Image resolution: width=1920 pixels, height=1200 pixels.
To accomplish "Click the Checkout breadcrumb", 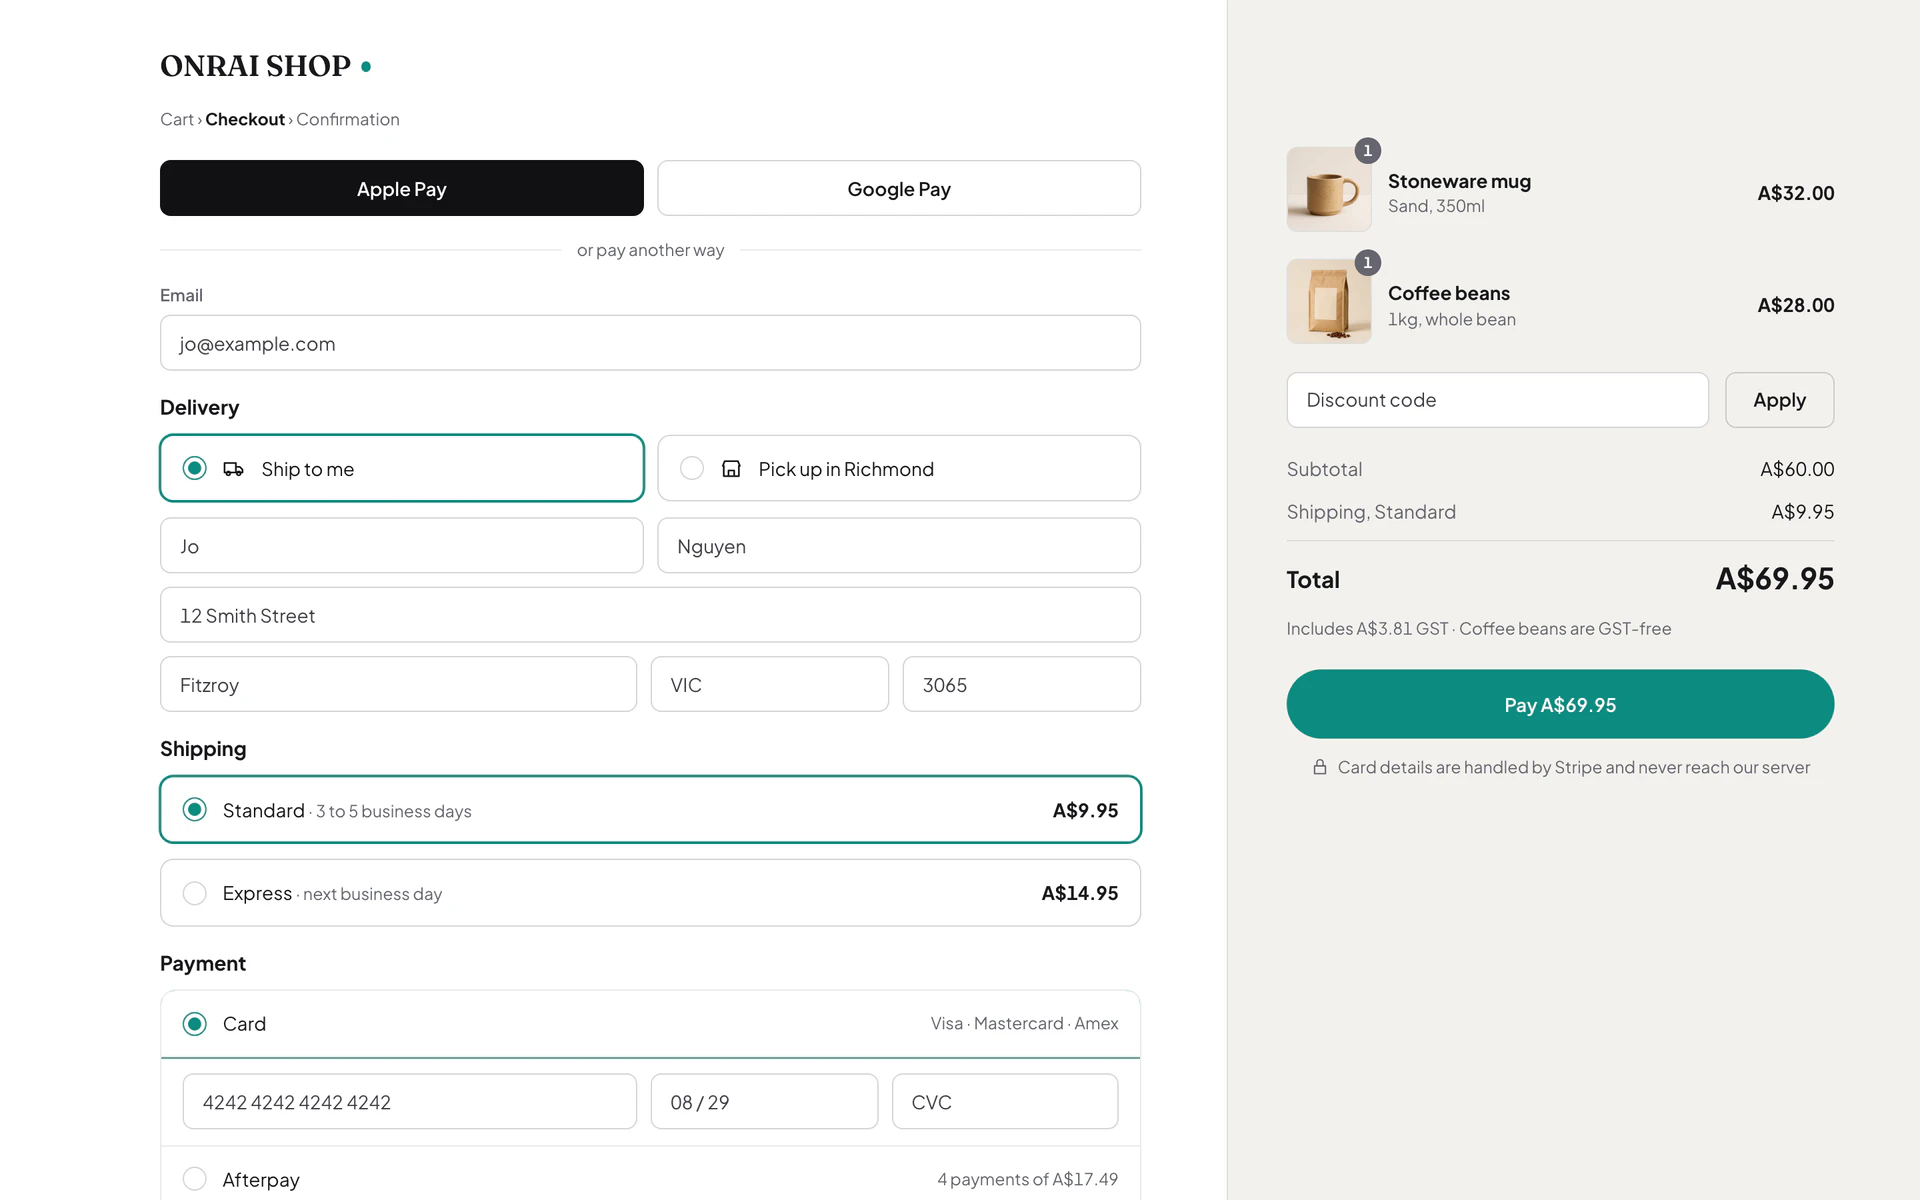I will pos(245,119).
